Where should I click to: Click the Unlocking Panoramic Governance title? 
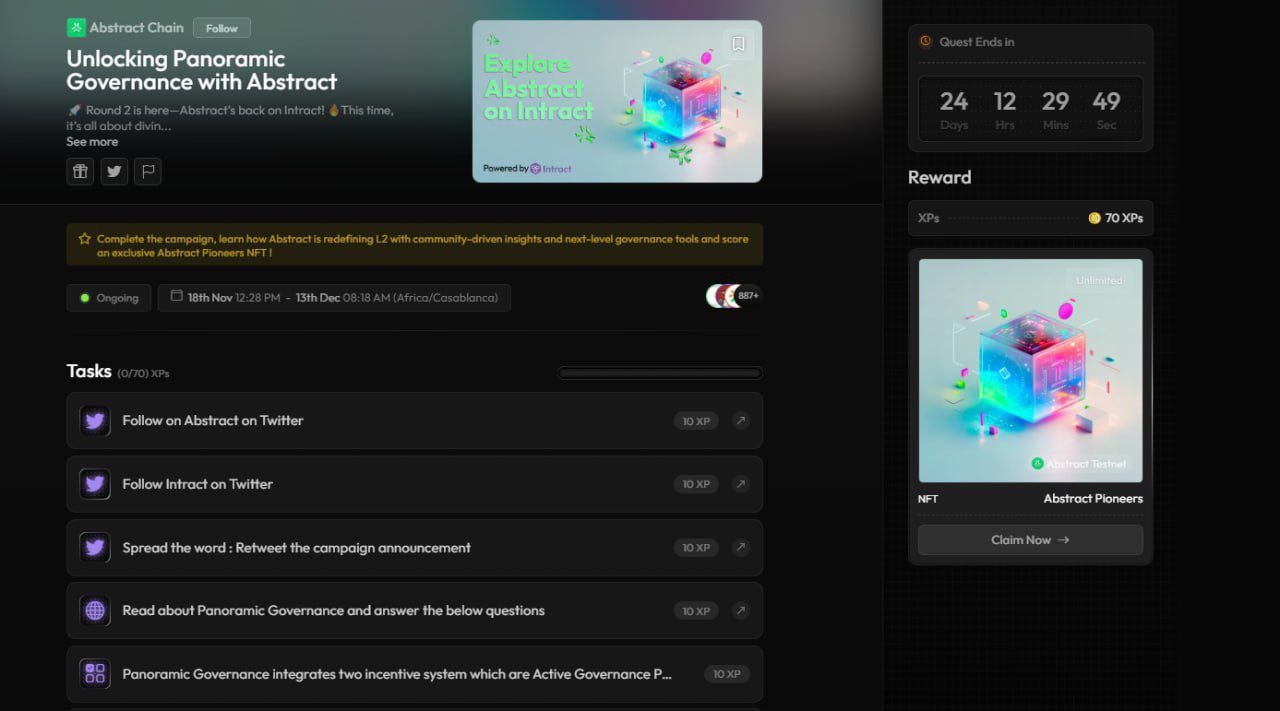[x=202, y=70]
